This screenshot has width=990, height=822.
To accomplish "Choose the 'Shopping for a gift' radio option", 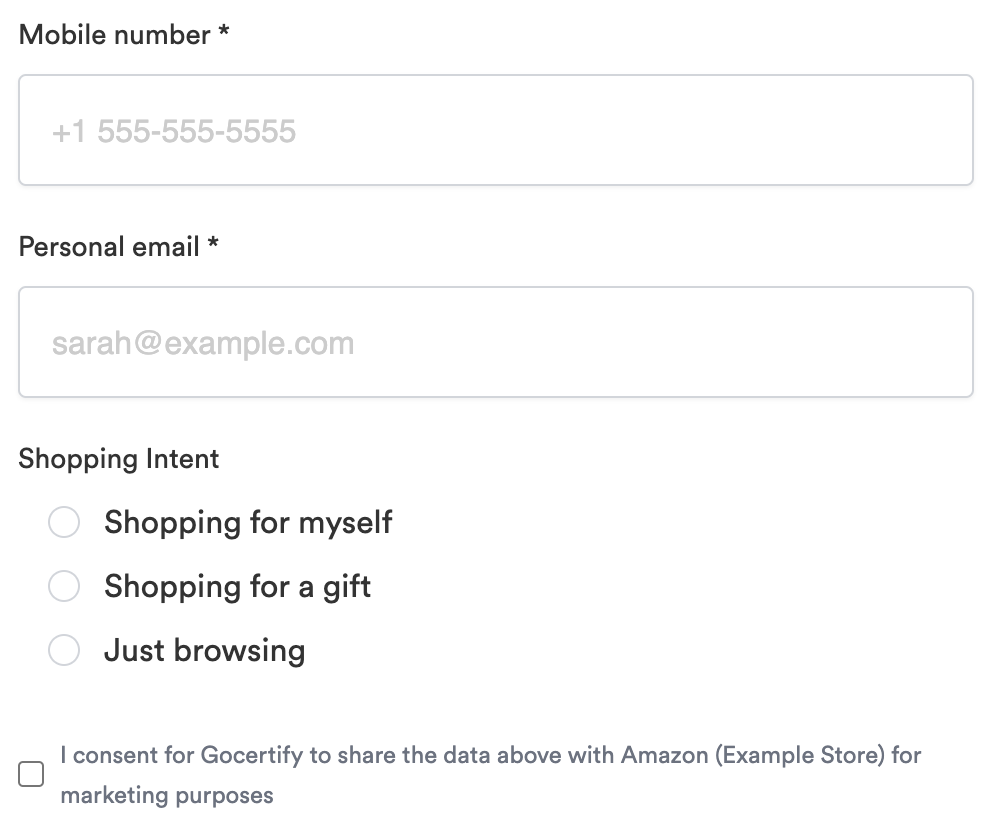I will tap(64, 586).
